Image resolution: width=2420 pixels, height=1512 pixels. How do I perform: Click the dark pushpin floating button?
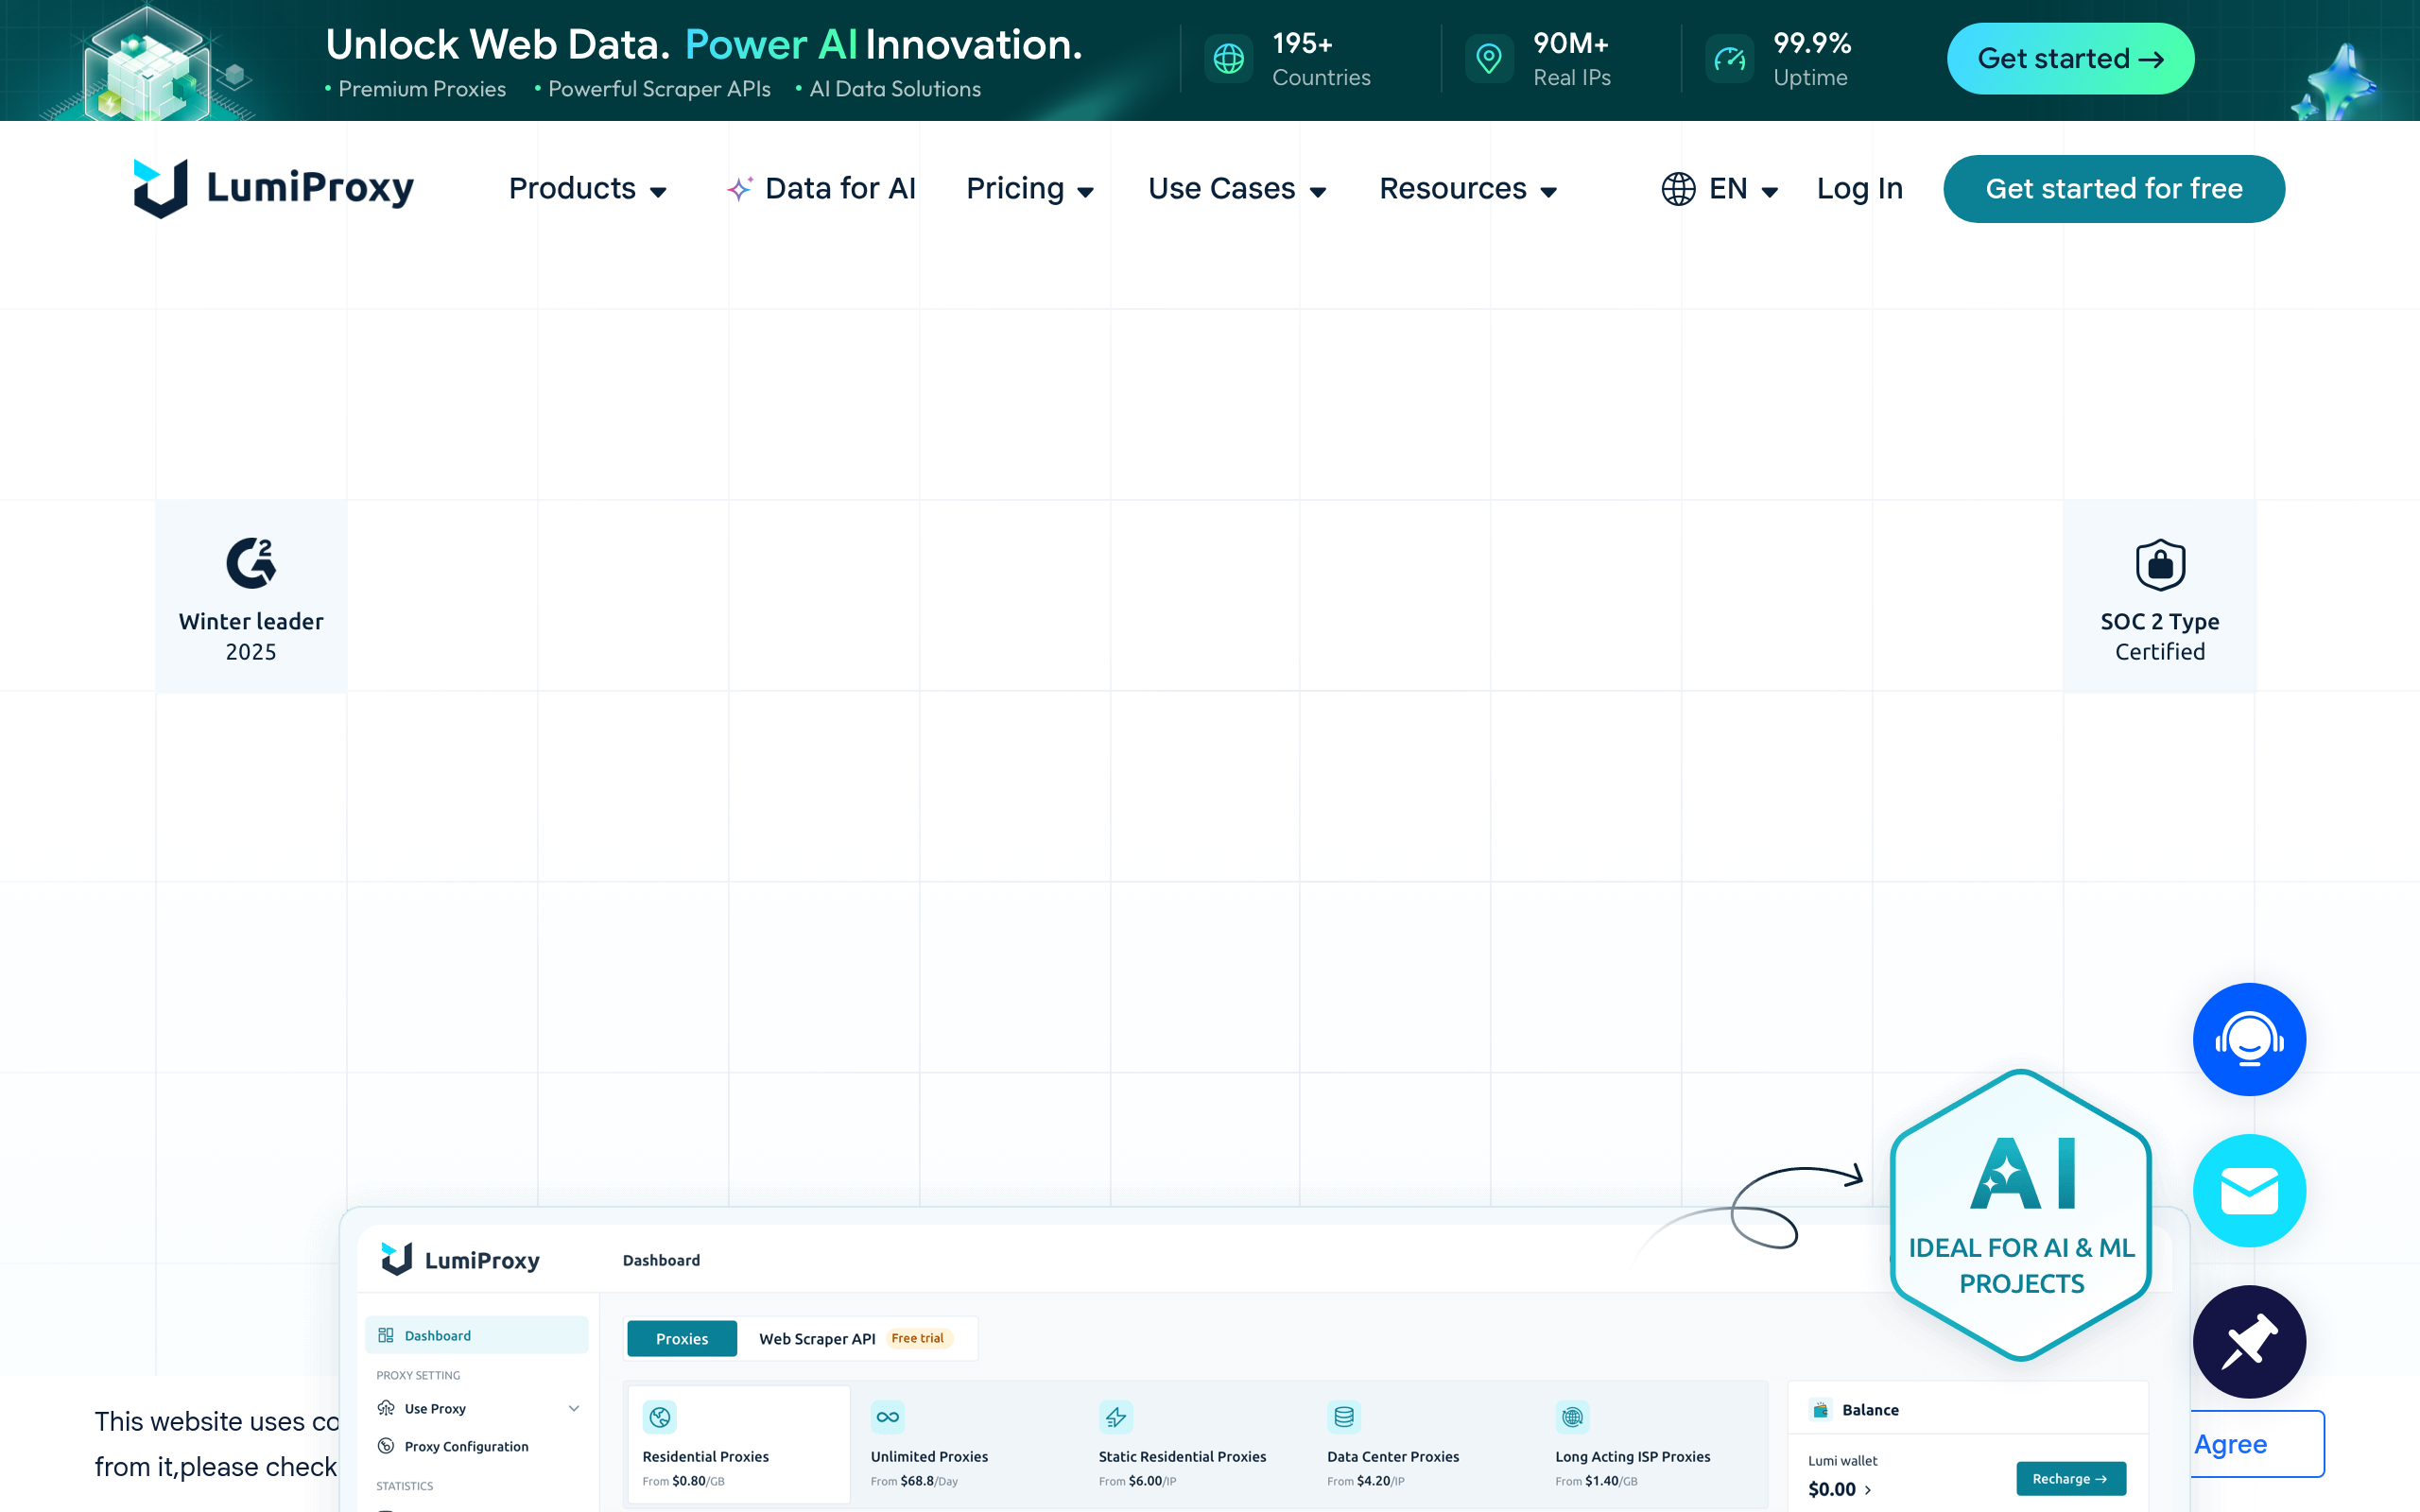tap(2249, 1341)
